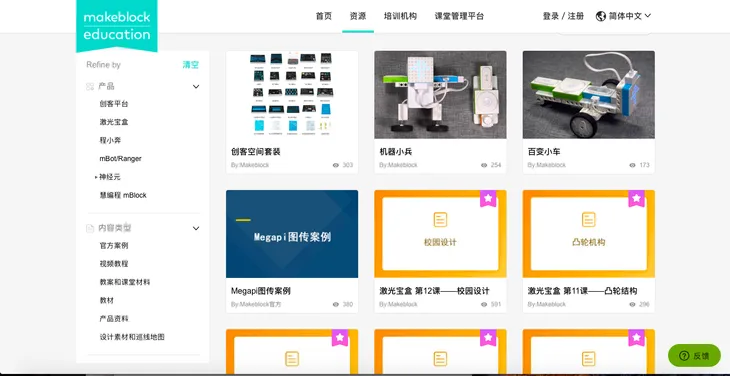
Task: Filter content by 官方案例
Action: [x=114, y=245]
